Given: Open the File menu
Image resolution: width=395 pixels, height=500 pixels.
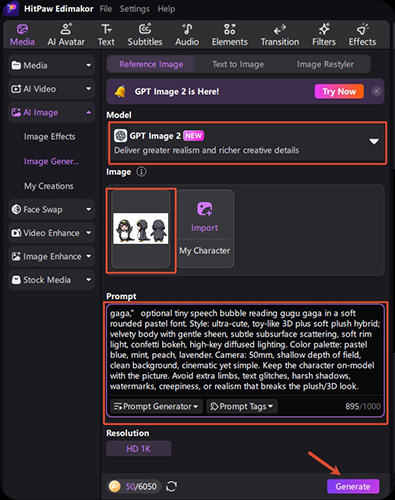Looking at the screenshot, I should pyautogui.click(x=106, y=9).
